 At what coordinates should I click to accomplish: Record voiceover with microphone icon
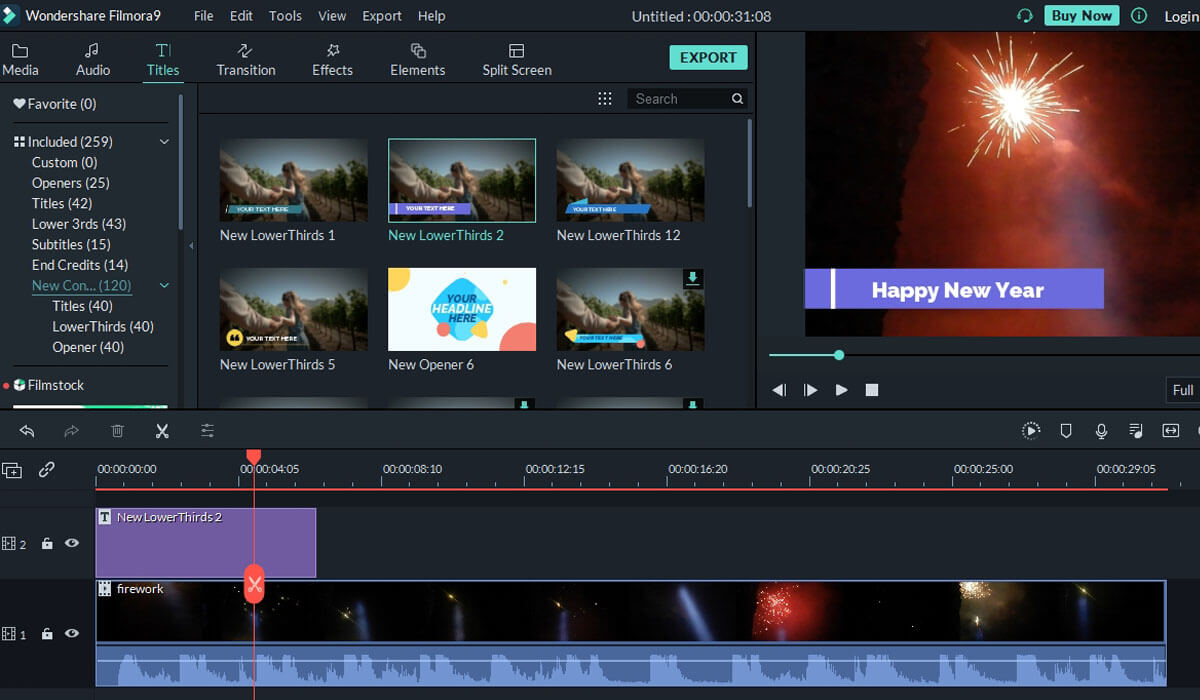coord(1101,431)
